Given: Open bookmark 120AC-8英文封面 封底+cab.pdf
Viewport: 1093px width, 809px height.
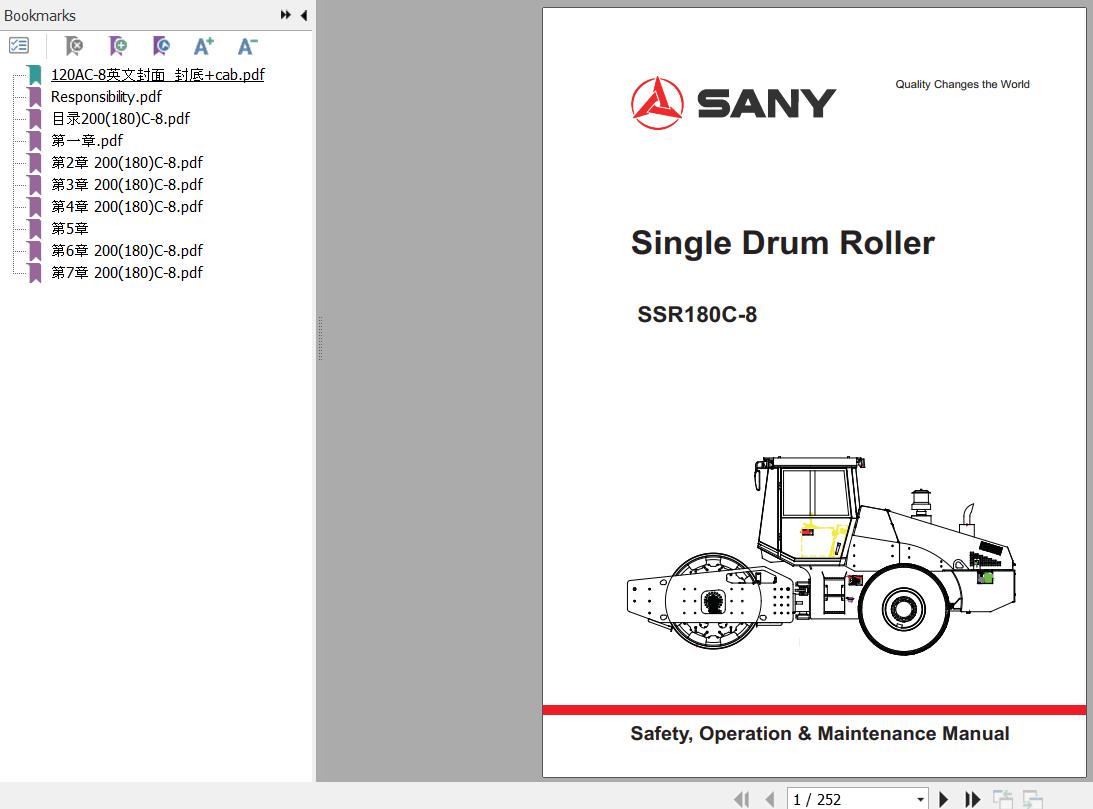Looking at the screenshot, I should pyautogui.click(x=158, y=75).
